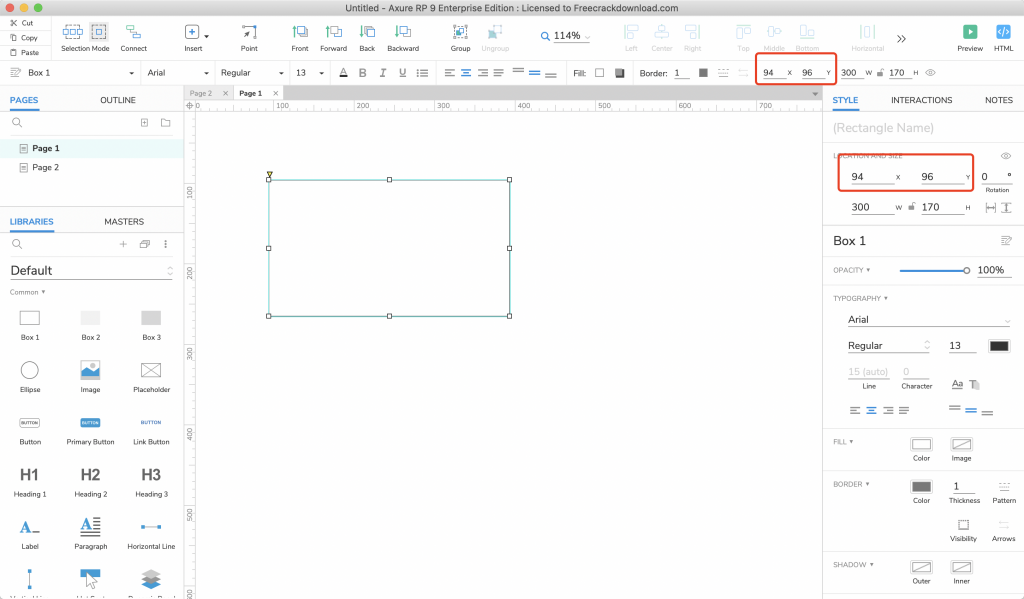This screenshot has width=1024, height=599.
Task: Pick the Placeholder widget in library
Action: coord(151,370)
